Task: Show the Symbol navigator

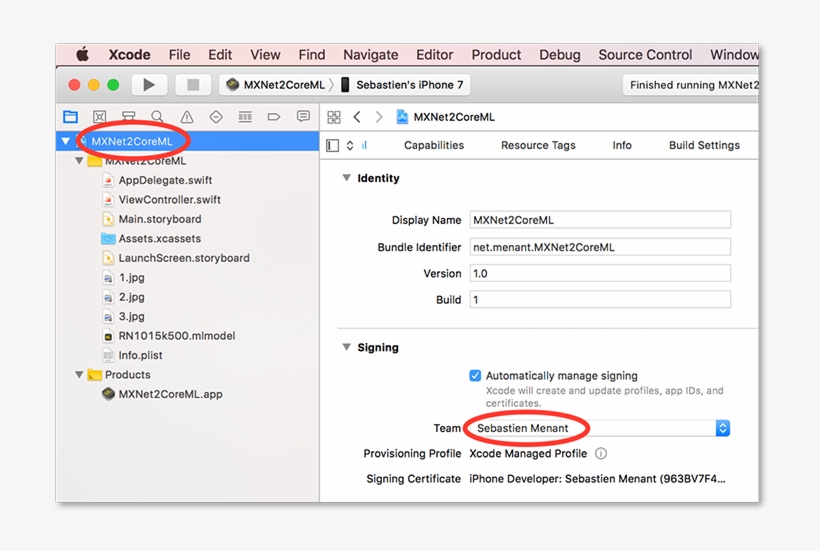Action: (x=99, y=117)
